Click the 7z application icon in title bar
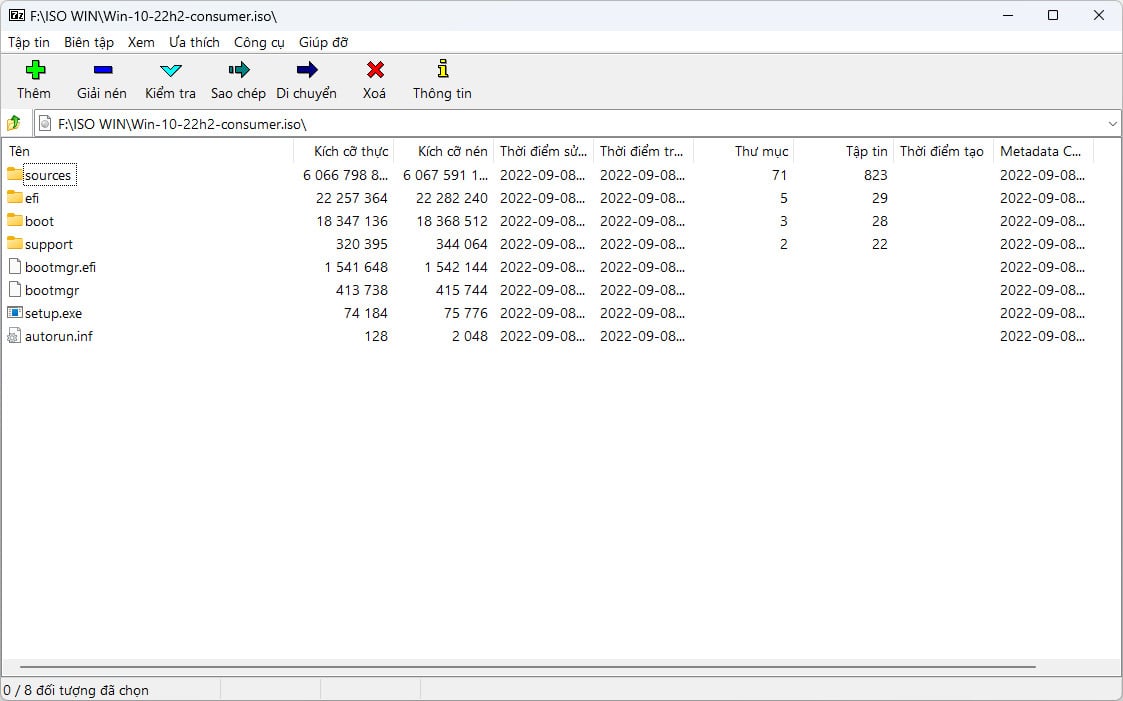 pyautogui.click(x=16, y=15)
